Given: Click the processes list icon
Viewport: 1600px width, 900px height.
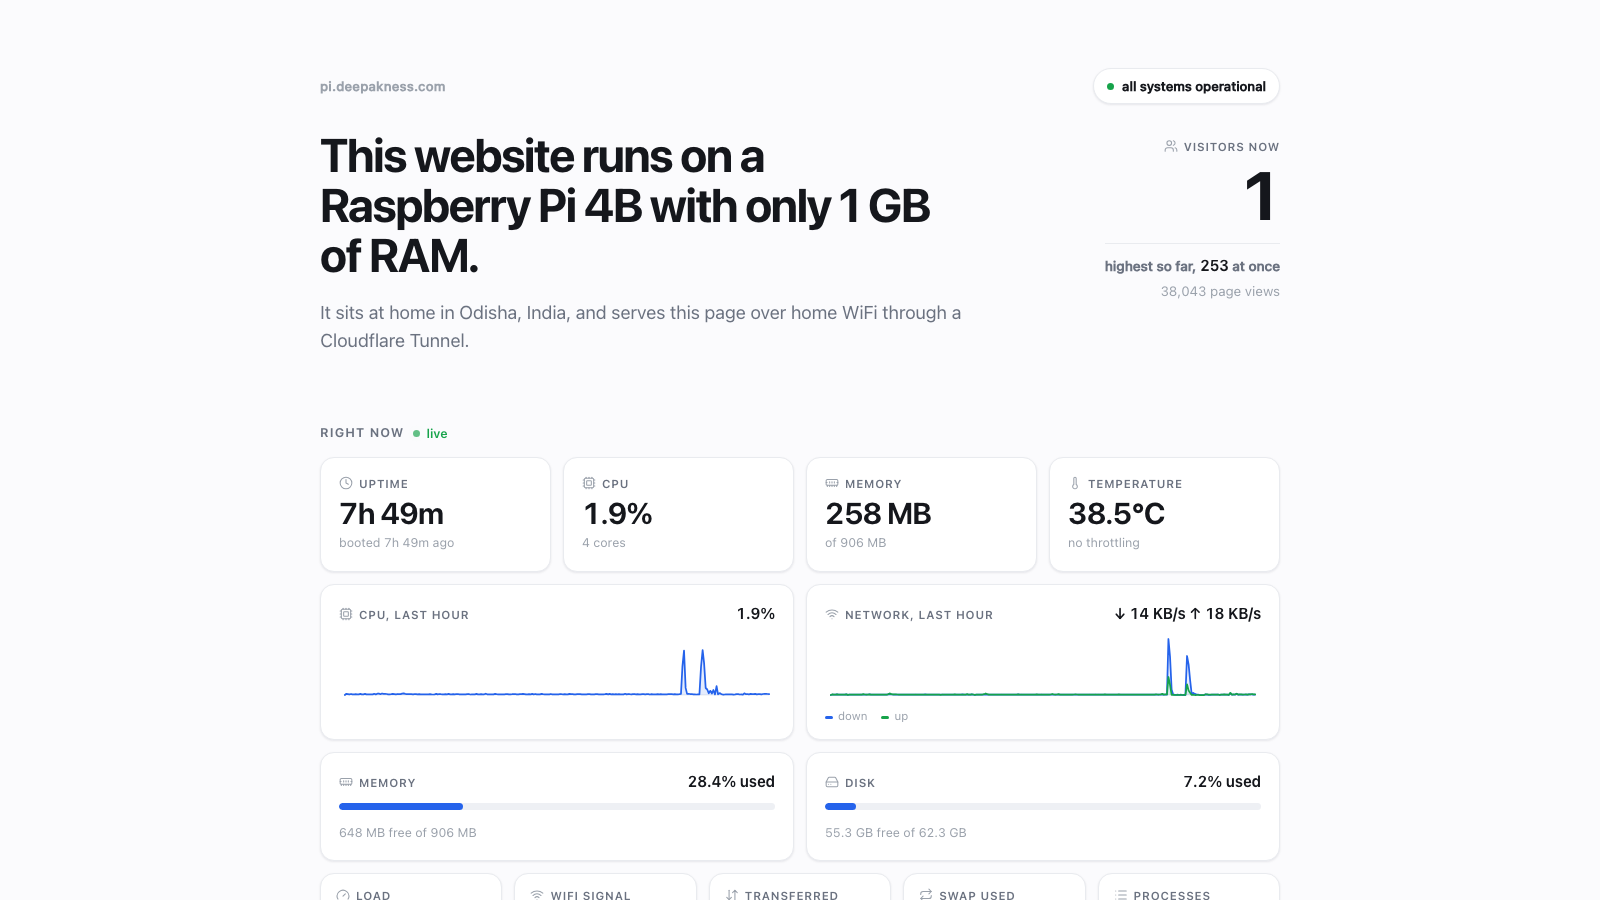Looking at the screenshot, I should pyautogui.click(x=1121, y=895).
